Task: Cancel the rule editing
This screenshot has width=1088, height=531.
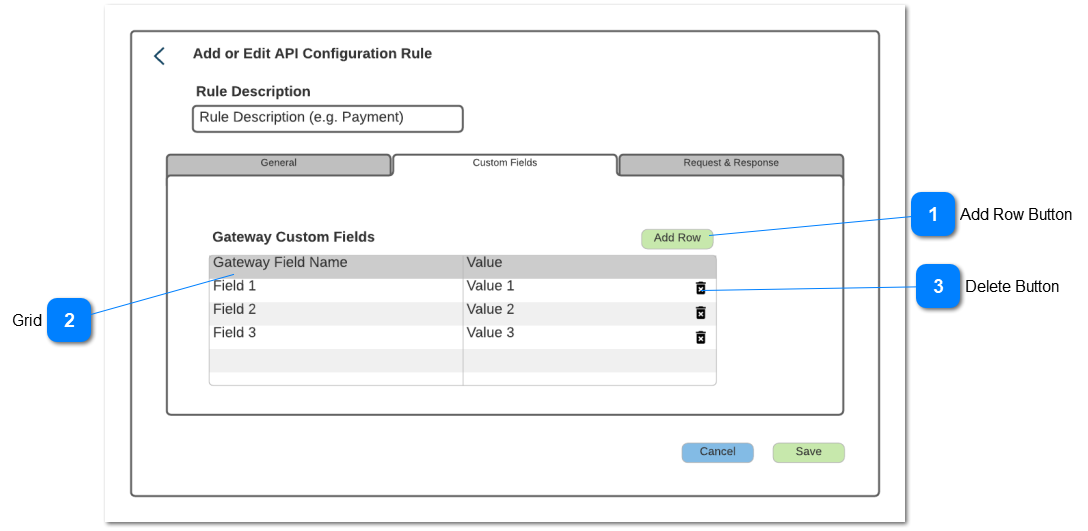Action: pos(717,452)
